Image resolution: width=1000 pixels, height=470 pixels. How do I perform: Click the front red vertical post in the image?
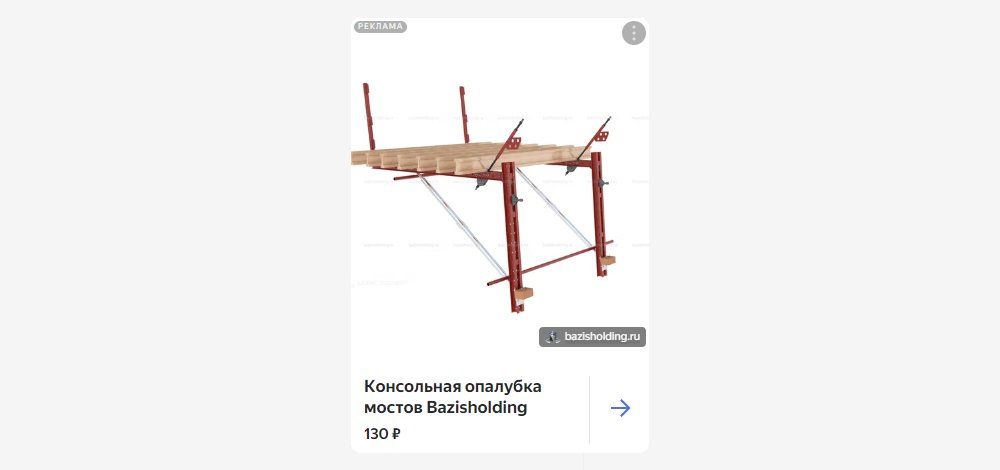tap(513, 237)
